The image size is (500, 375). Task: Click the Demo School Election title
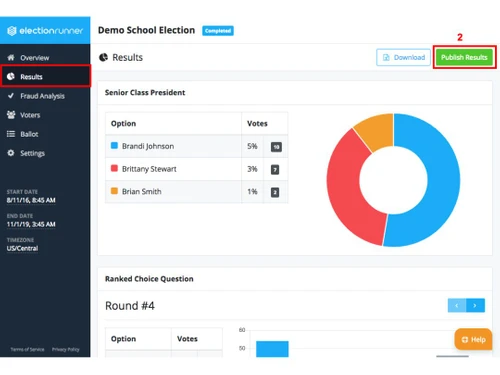coord(146,30)
